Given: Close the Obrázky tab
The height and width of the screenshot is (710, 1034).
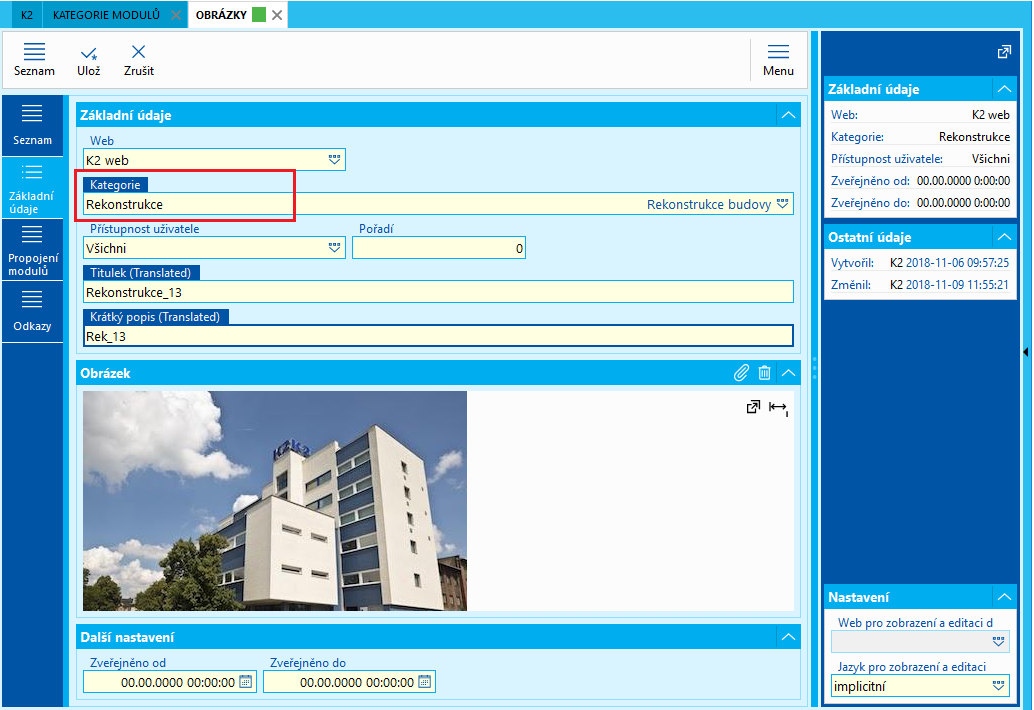Looking at the screenshot, I should (277, 15).
